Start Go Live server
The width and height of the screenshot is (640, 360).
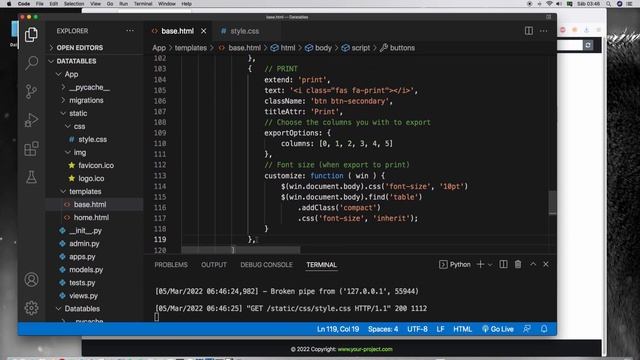pyautogui.click(x=498, y=329)
